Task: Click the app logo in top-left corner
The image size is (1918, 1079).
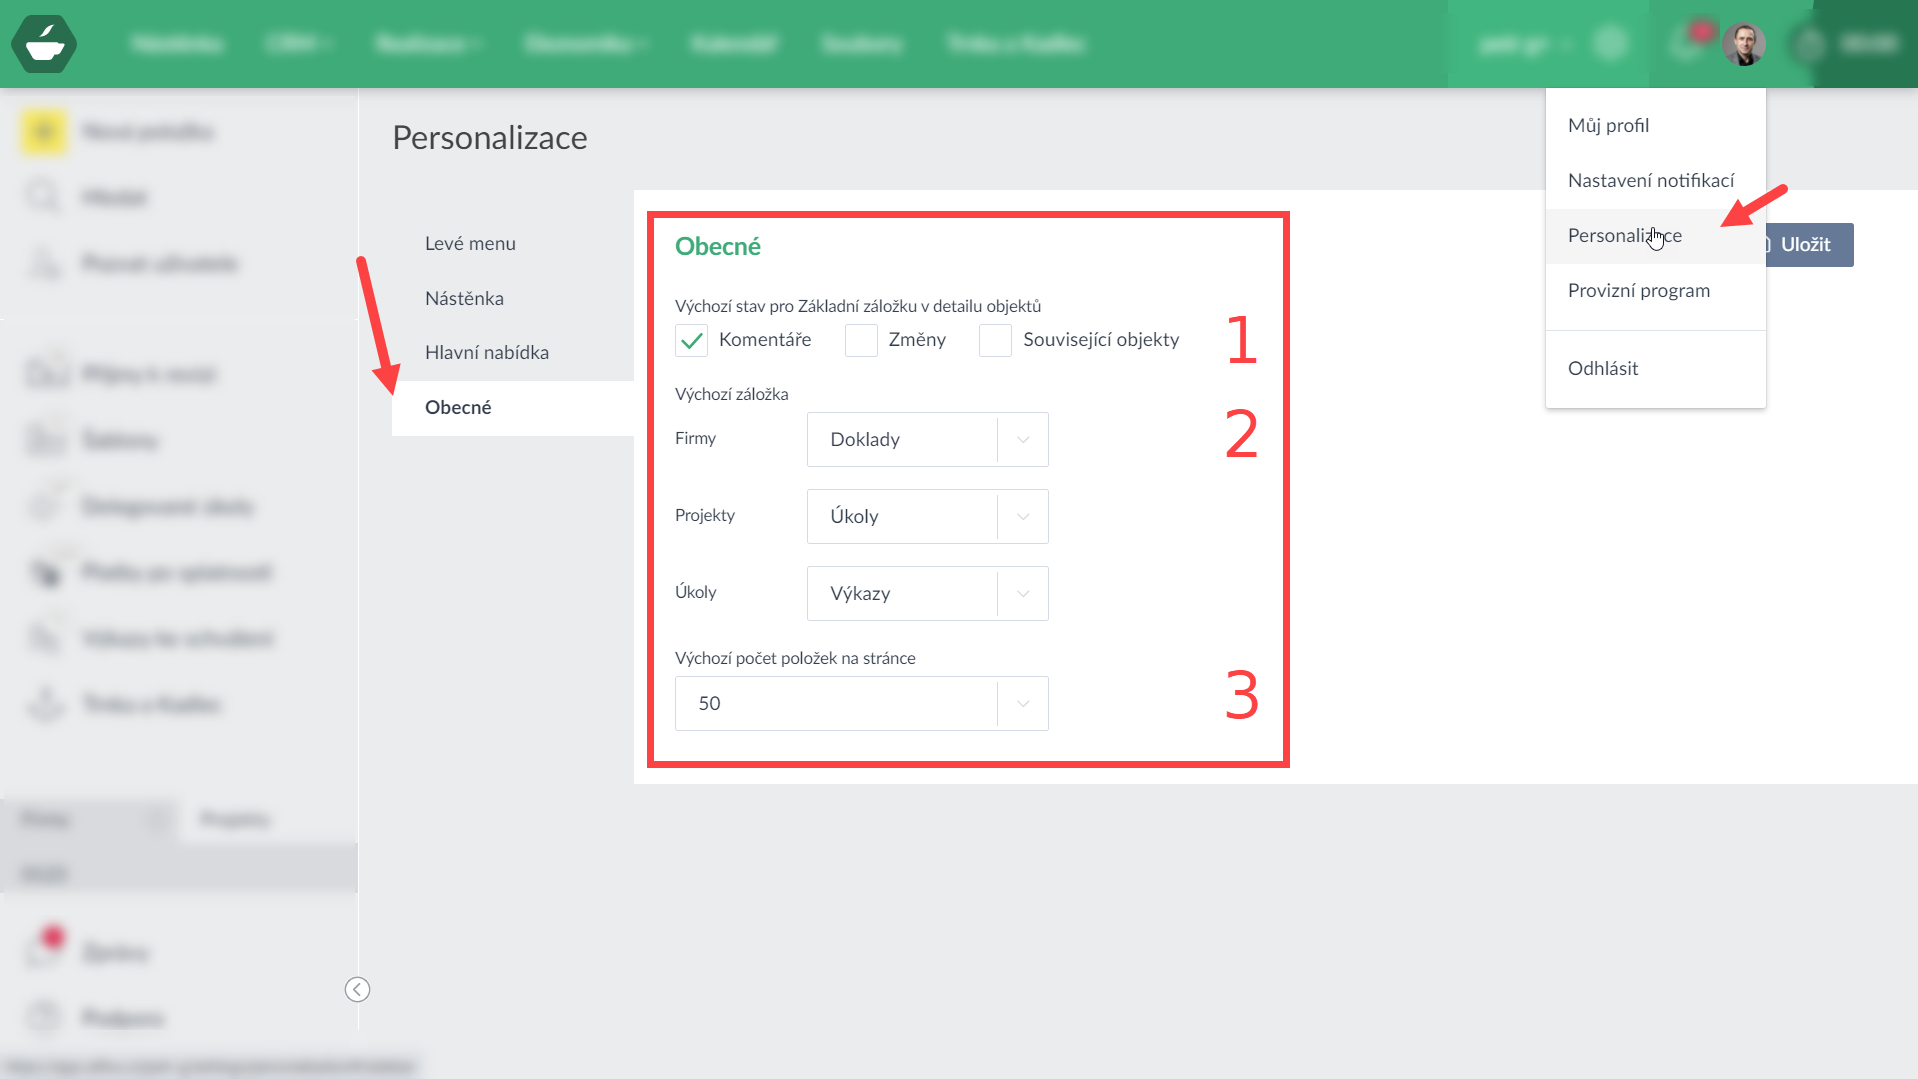Action: (x=44, y=44)
